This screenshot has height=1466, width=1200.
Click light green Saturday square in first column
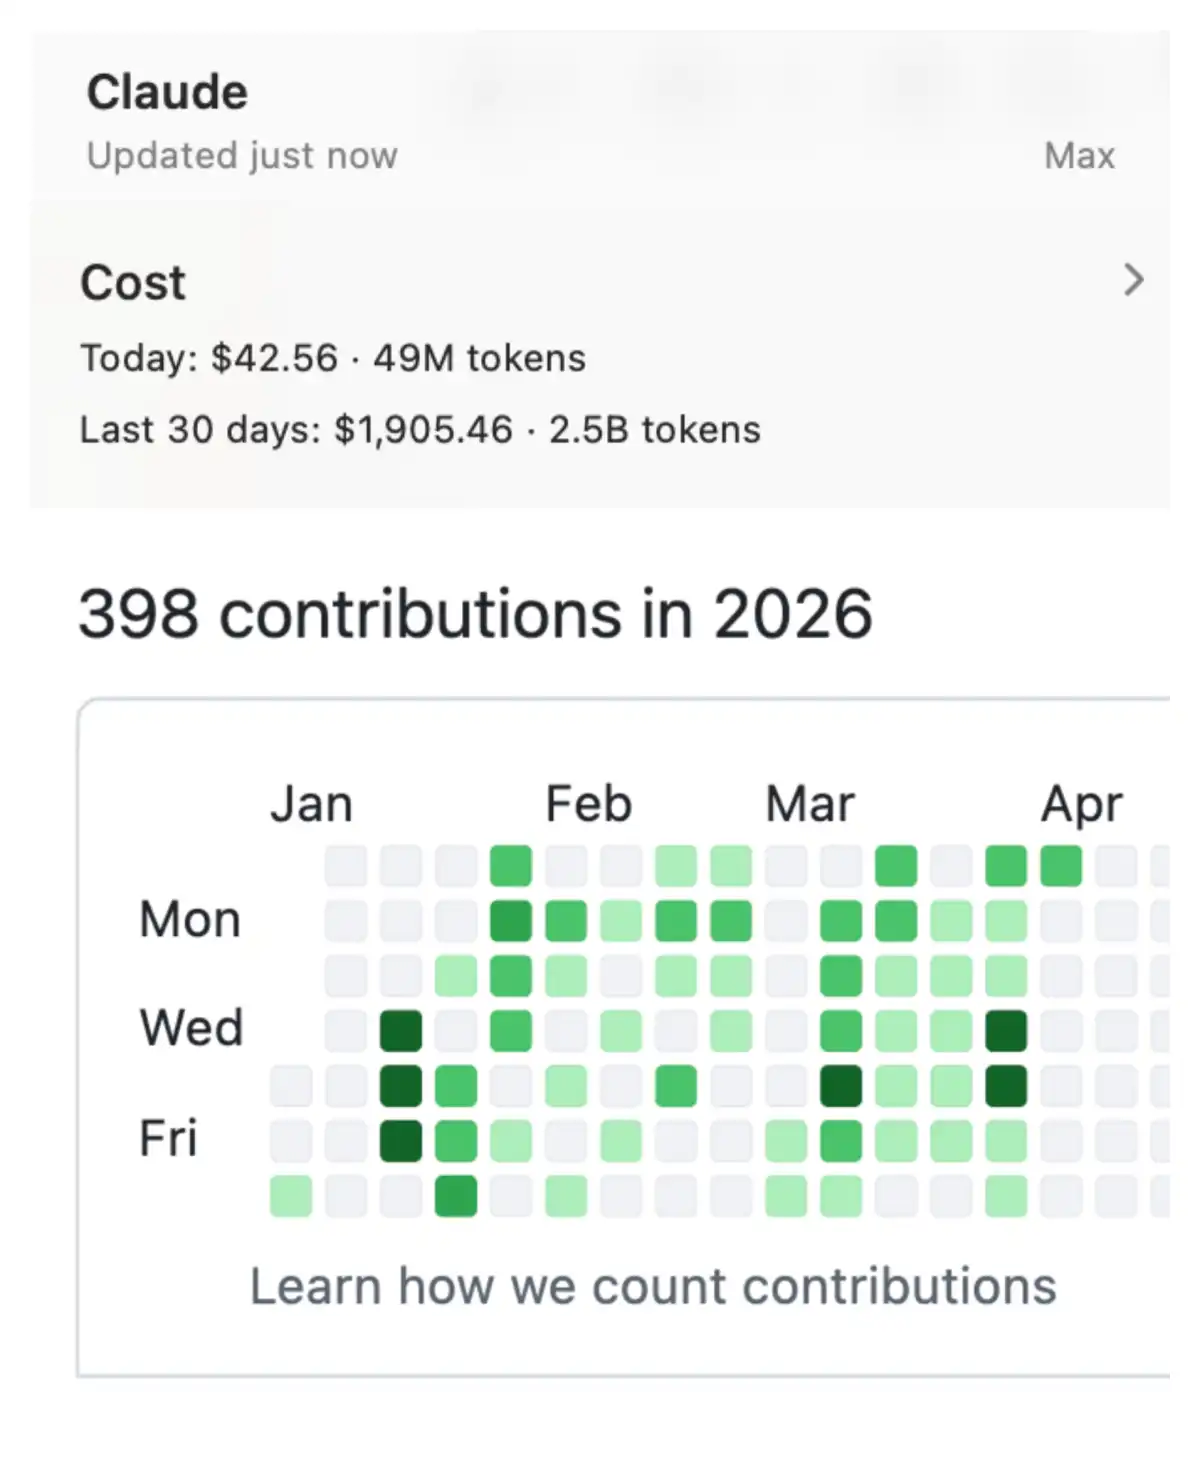coord(291,1196)
